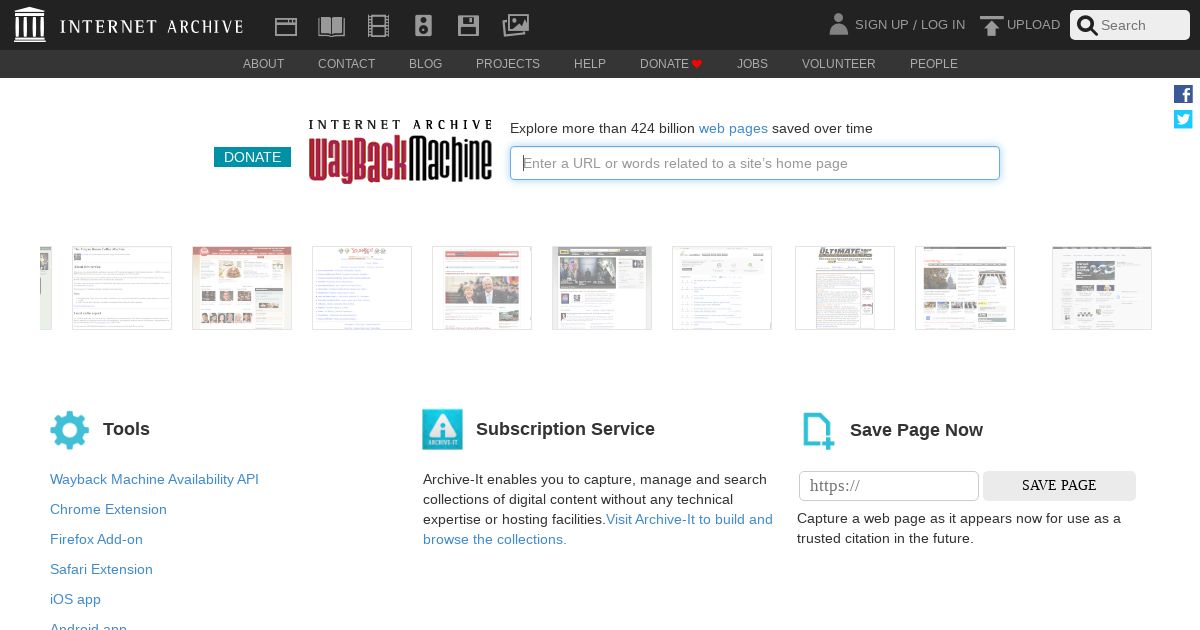Share on Twitter icon
The height and width of the screenshot is (630, 1200).
click(1183, 119)
